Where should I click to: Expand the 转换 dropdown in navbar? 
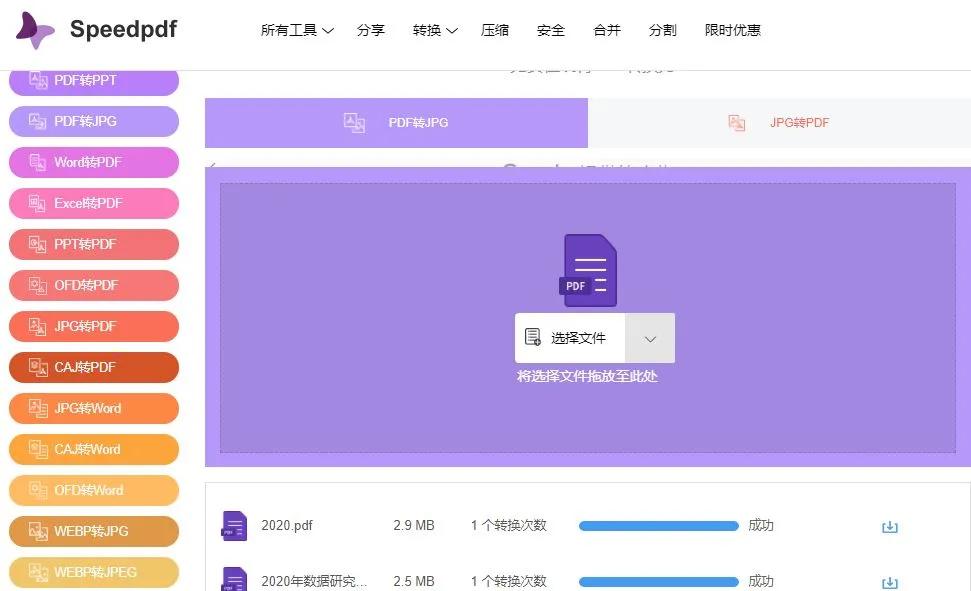(433, 30)
